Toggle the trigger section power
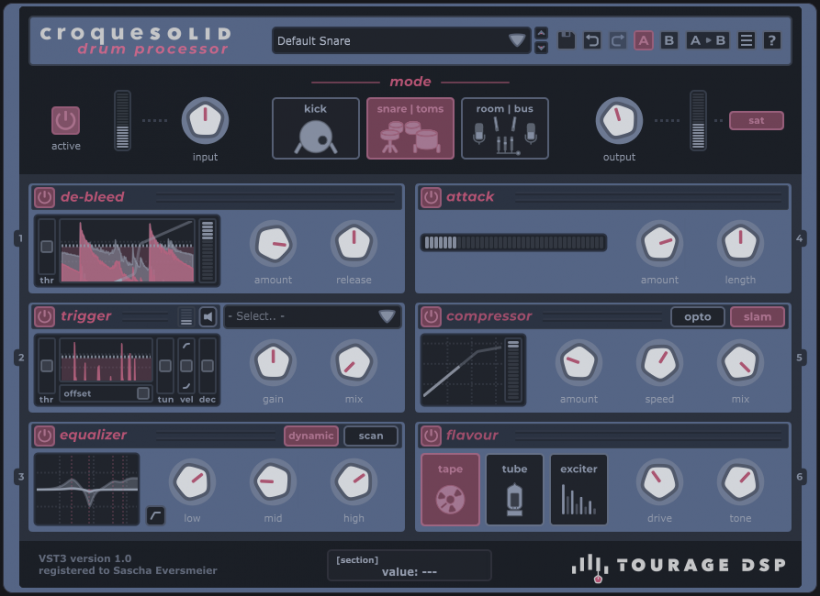820x596 pixels. [44, 316]
